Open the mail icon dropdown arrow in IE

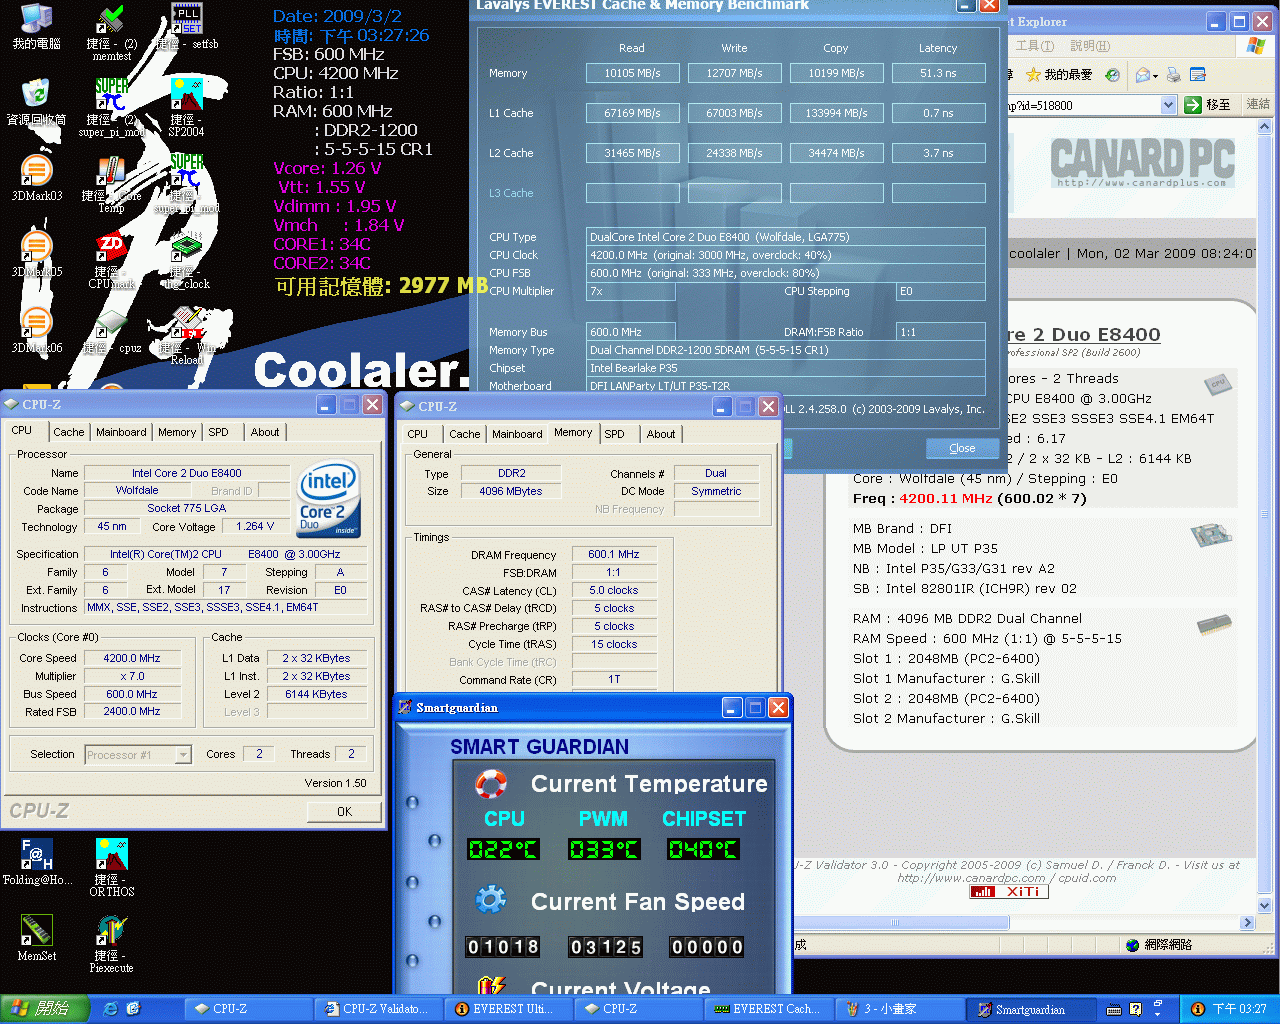(x=1157, y=75)
